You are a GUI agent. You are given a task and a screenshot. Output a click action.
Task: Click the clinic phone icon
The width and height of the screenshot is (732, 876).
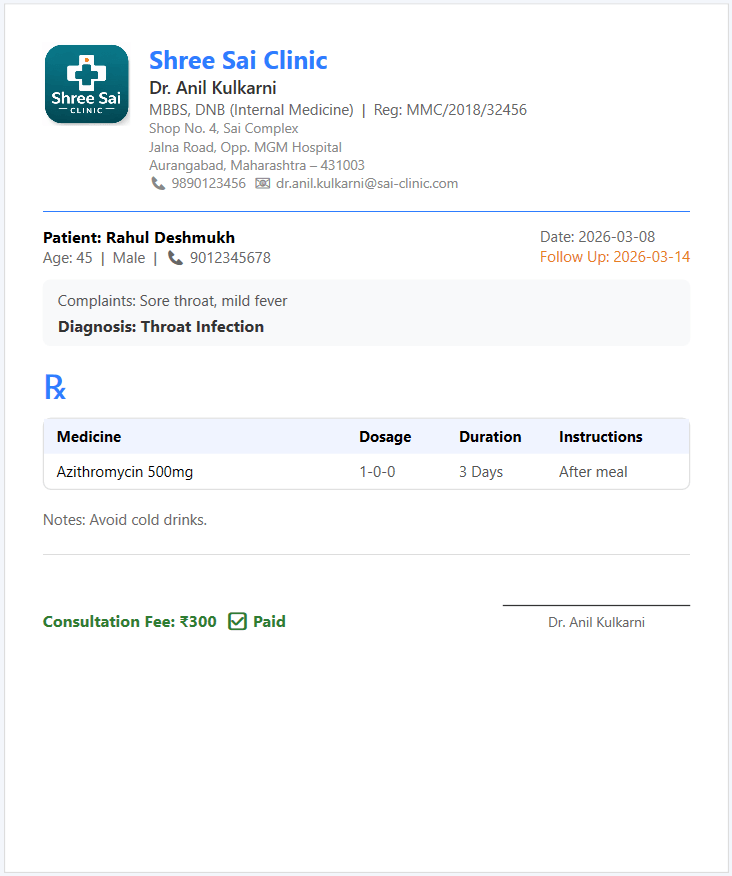158,184
